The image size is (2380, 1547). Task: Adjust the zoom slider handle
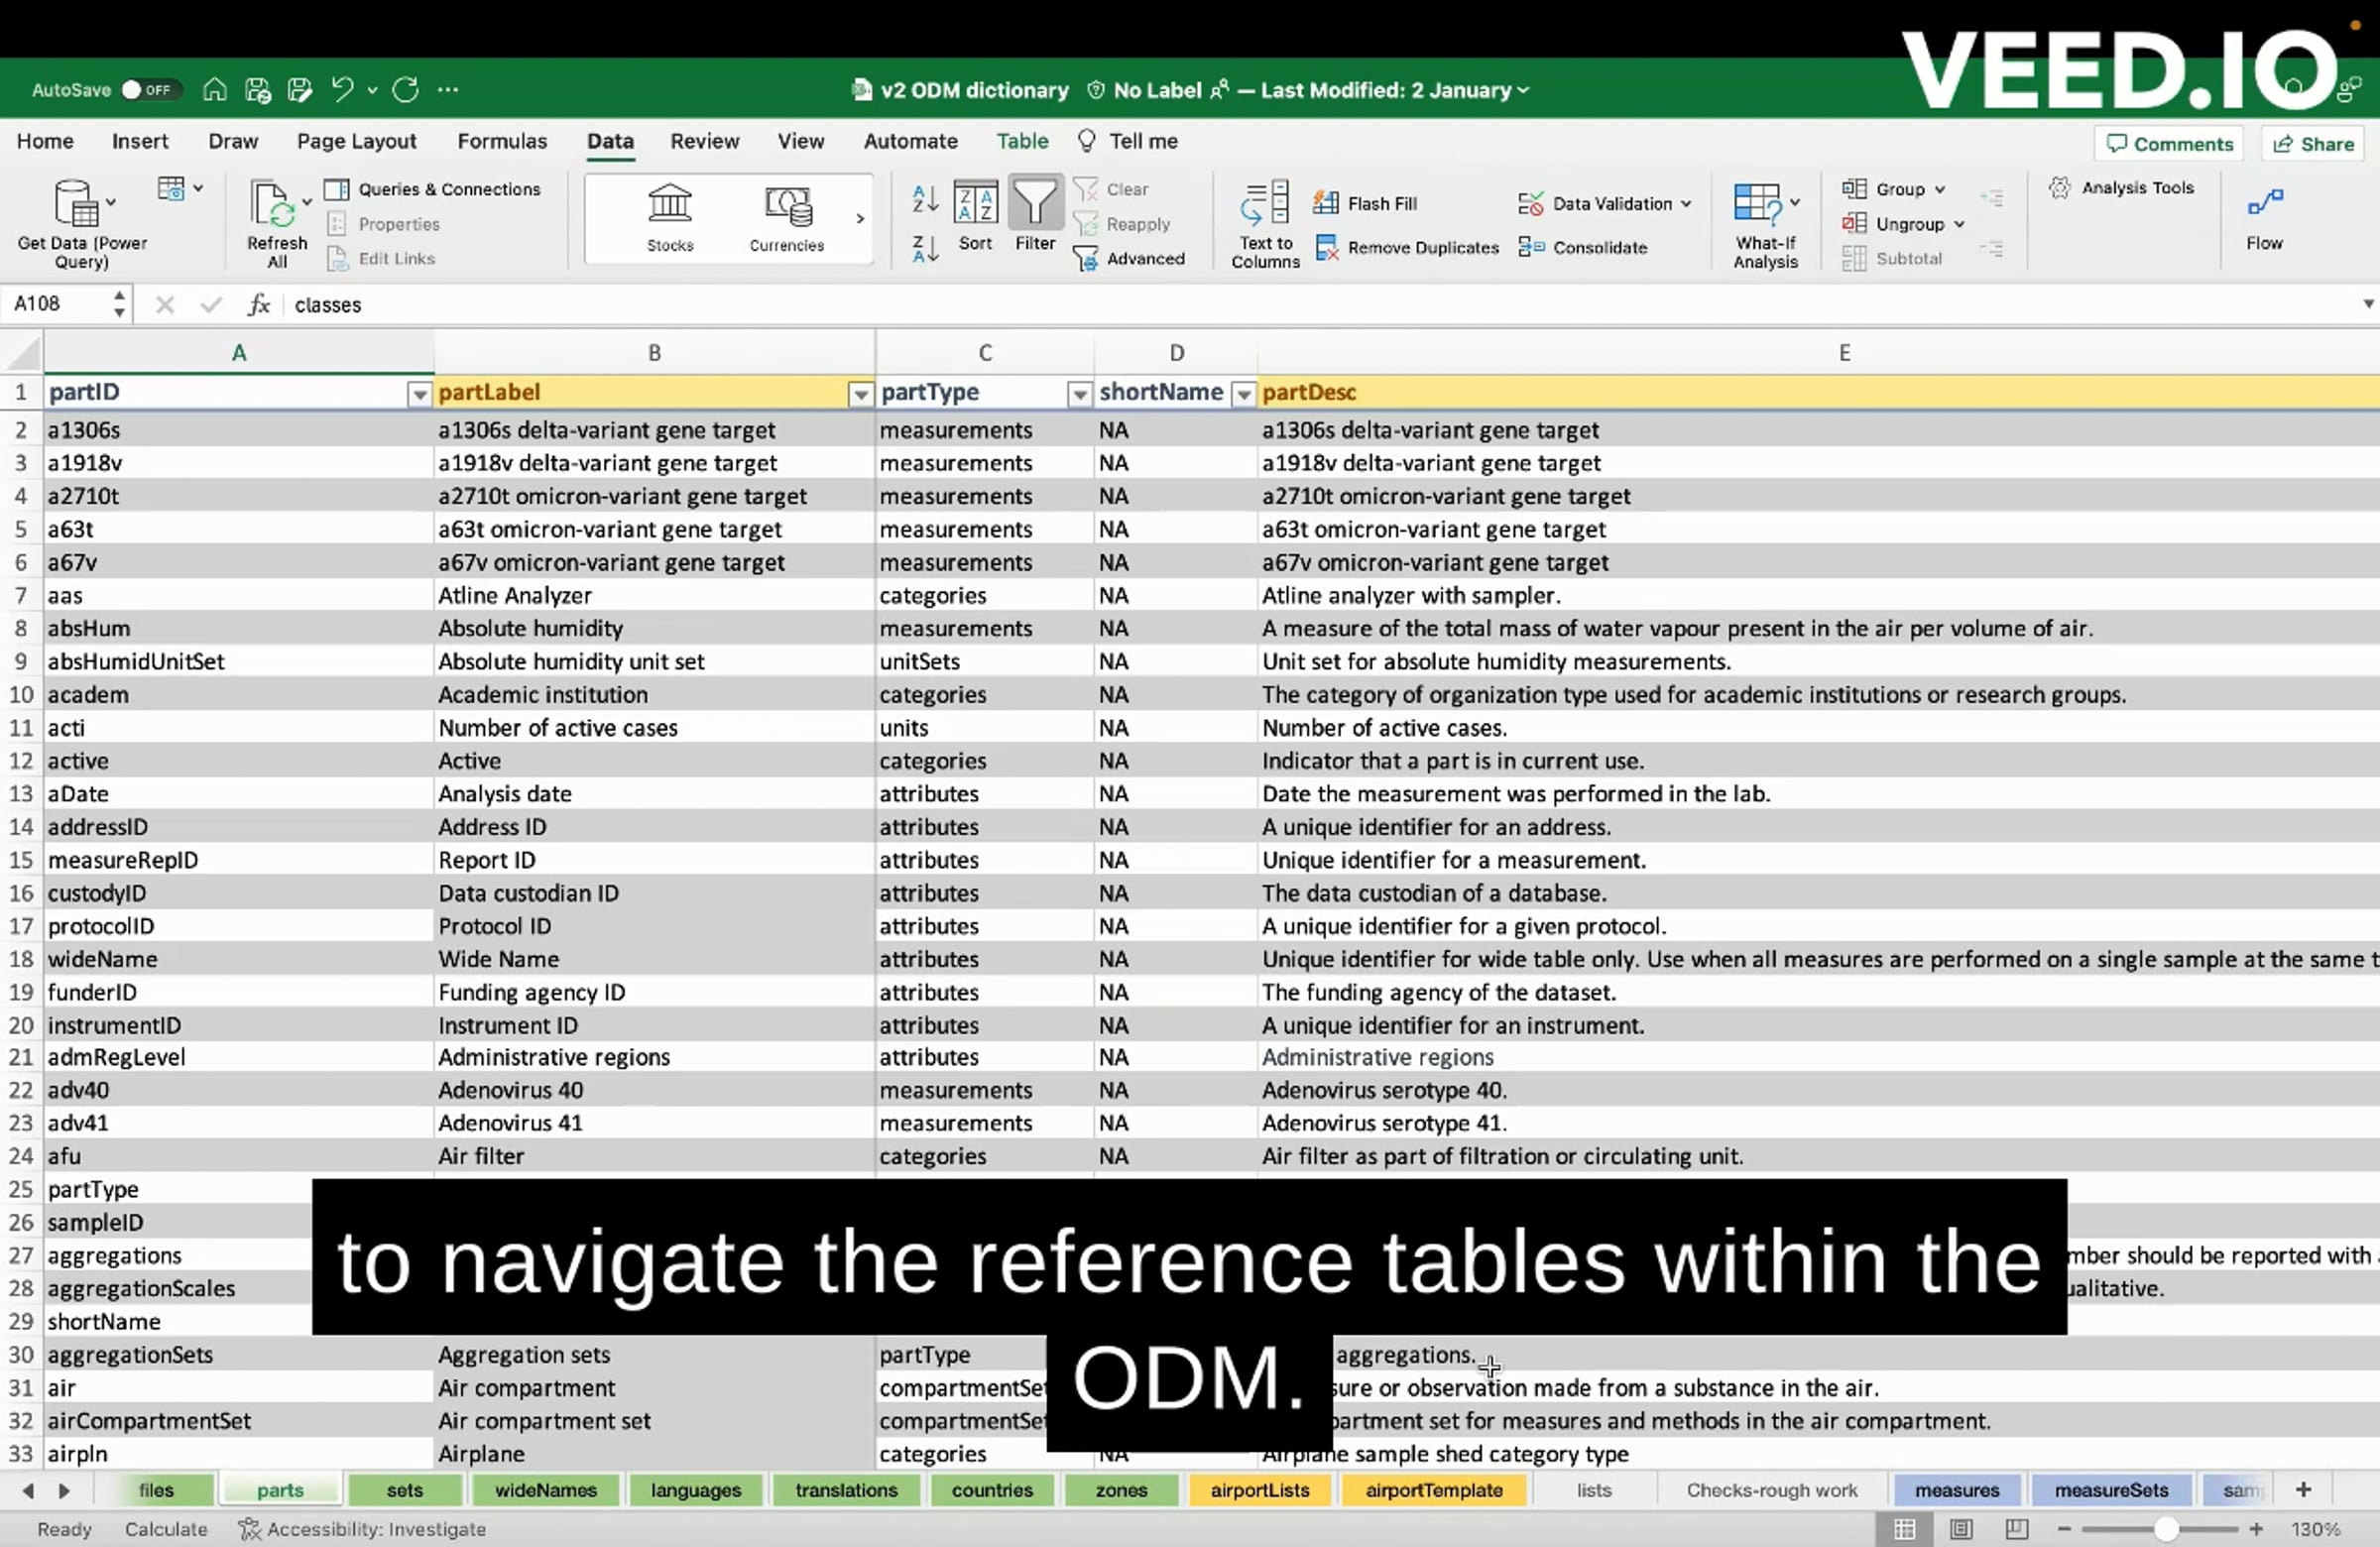coord(2166,1529)
